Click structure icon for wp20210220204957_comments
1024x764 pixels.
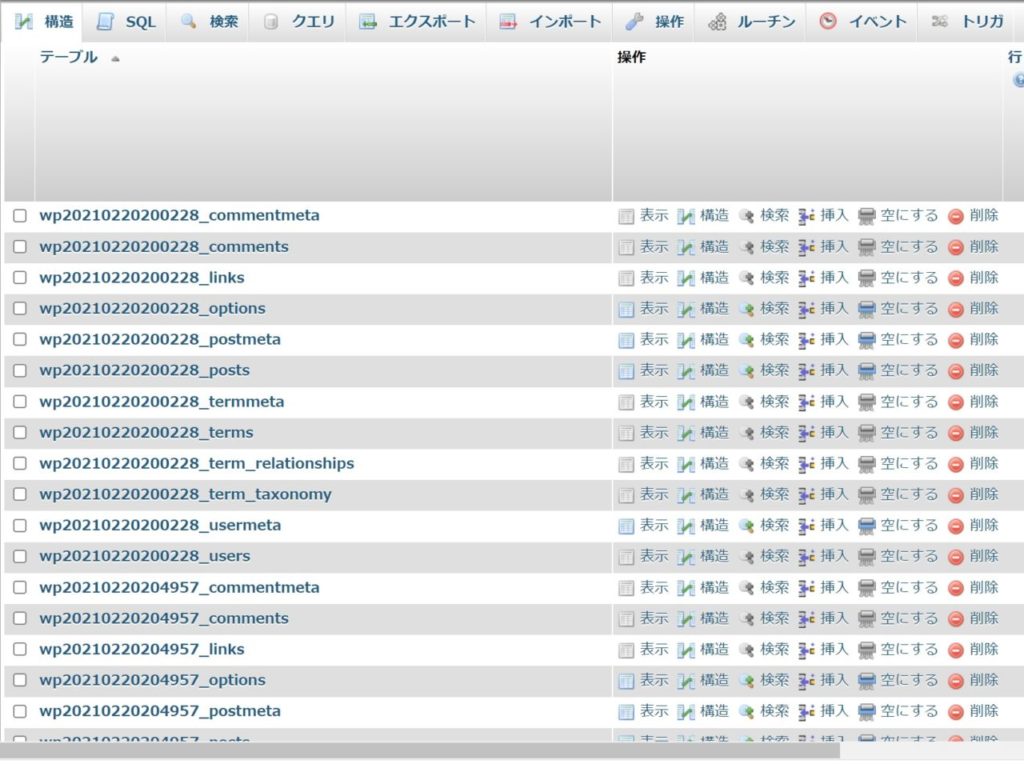[686, 619]
